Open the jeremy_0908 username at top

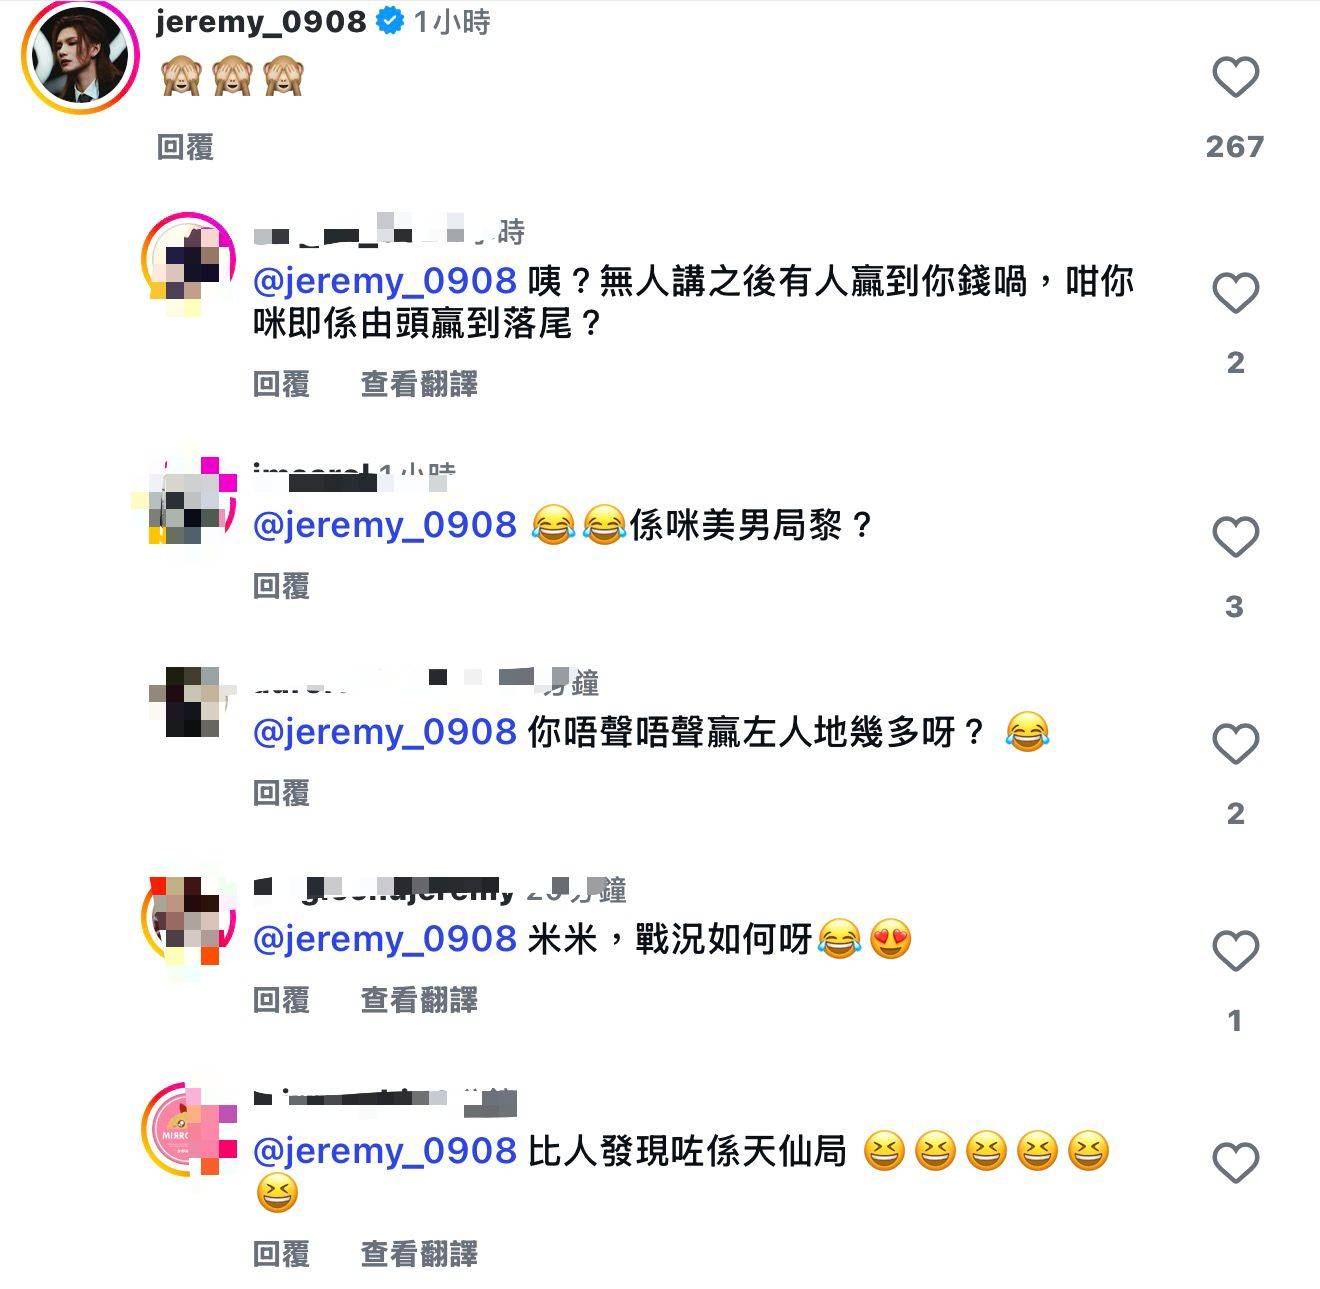[261, 21]
